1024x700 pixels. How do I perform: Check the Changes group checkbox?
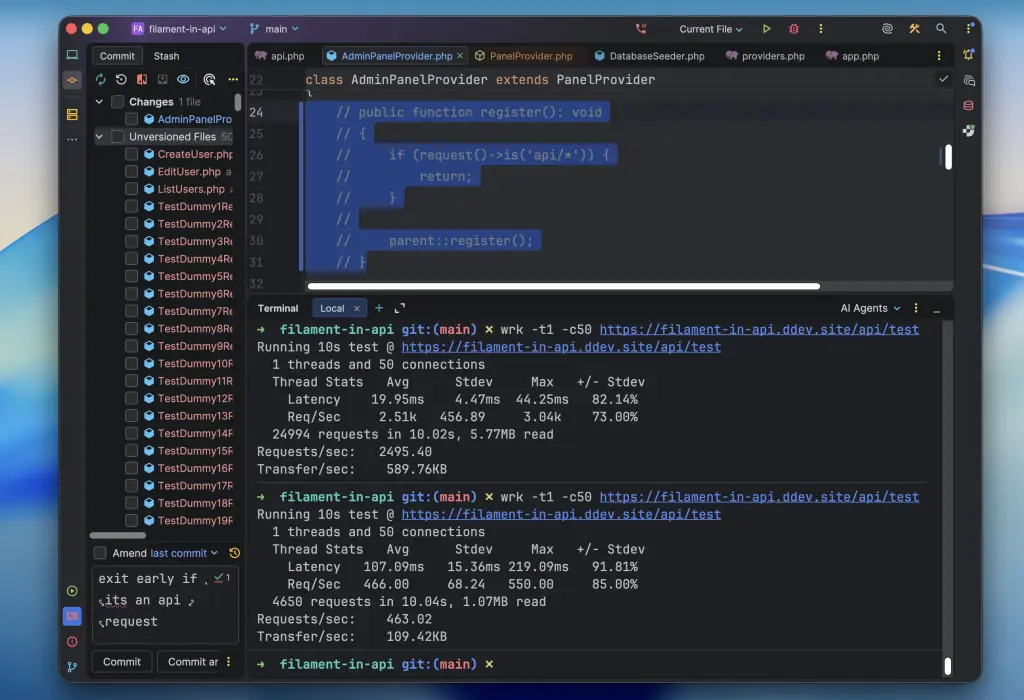pos(118,101)
